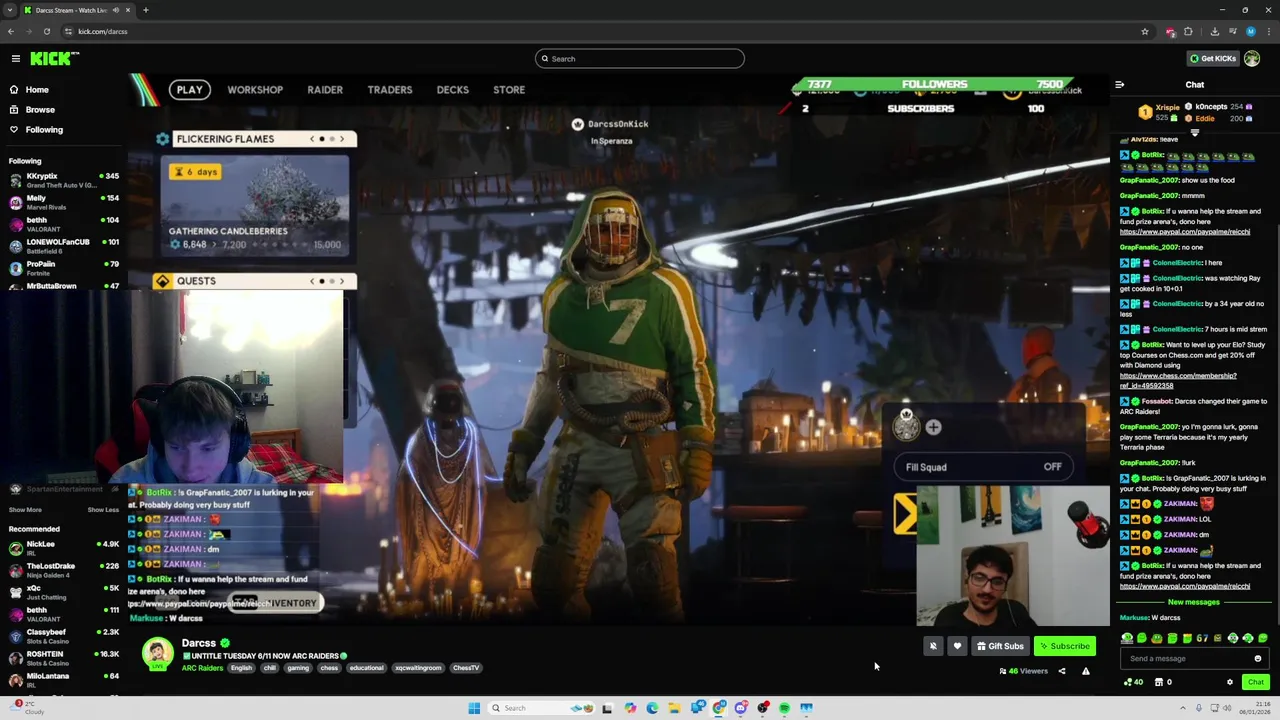Viewport: 1280px width, 720px height.
Task: Click the channel points icon showing 40
Action: point(1133,682)
